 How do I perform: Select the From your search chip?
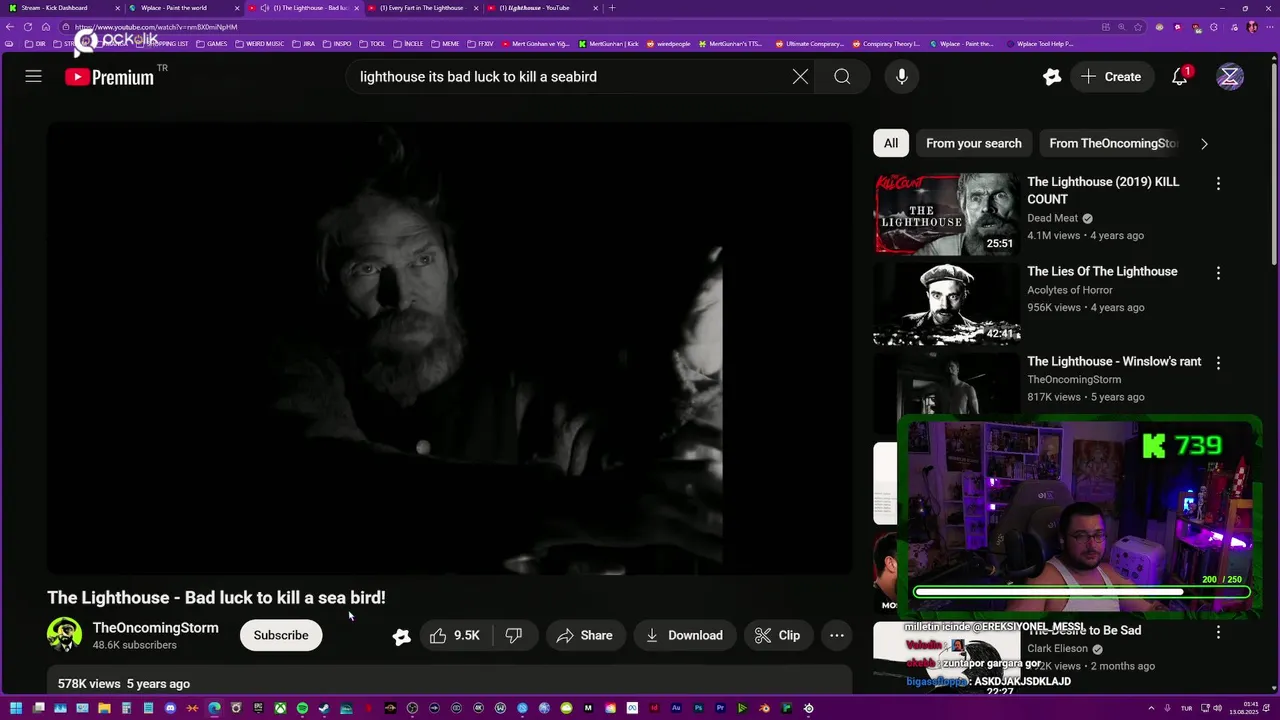(974, 143)
